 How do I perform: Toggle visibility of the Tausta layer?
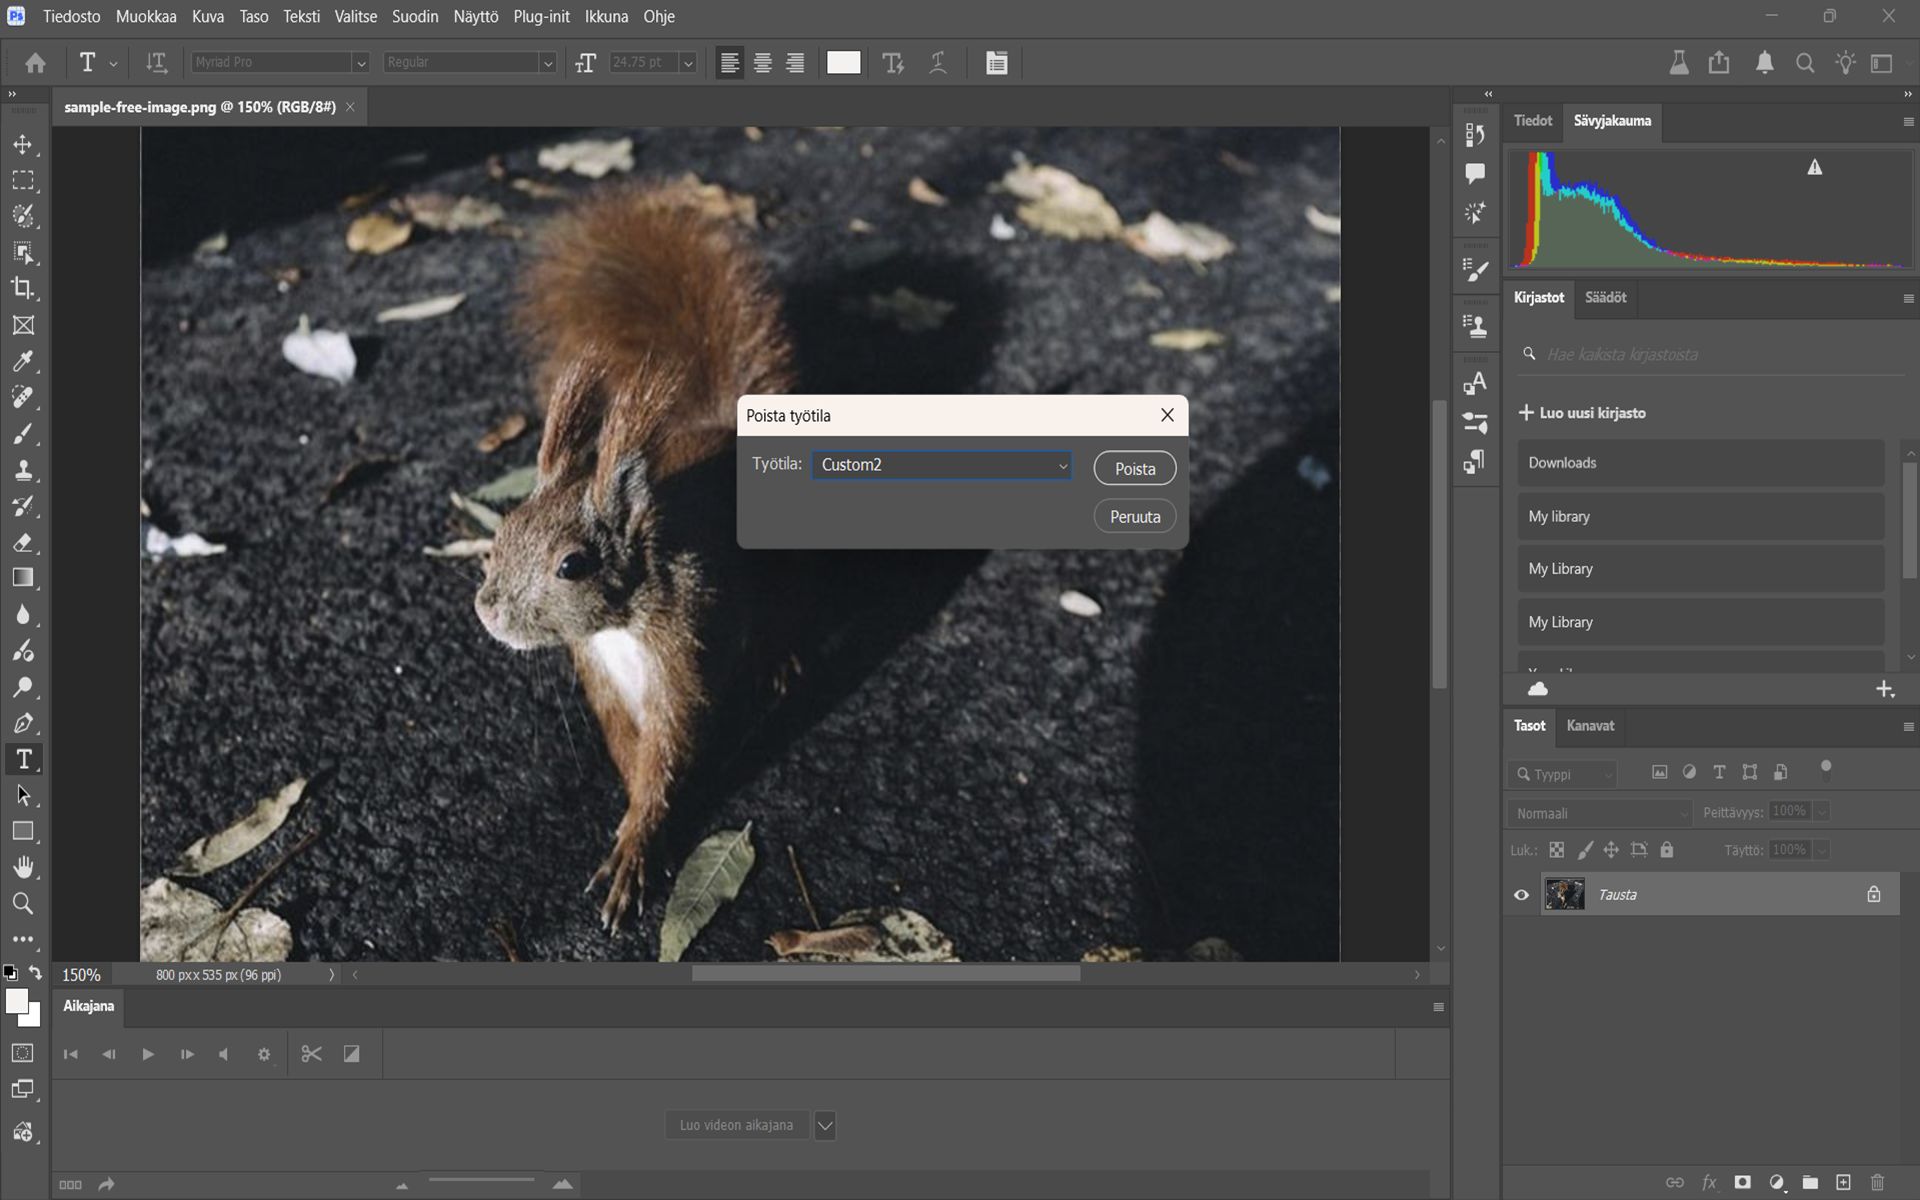coord(1521,895)
